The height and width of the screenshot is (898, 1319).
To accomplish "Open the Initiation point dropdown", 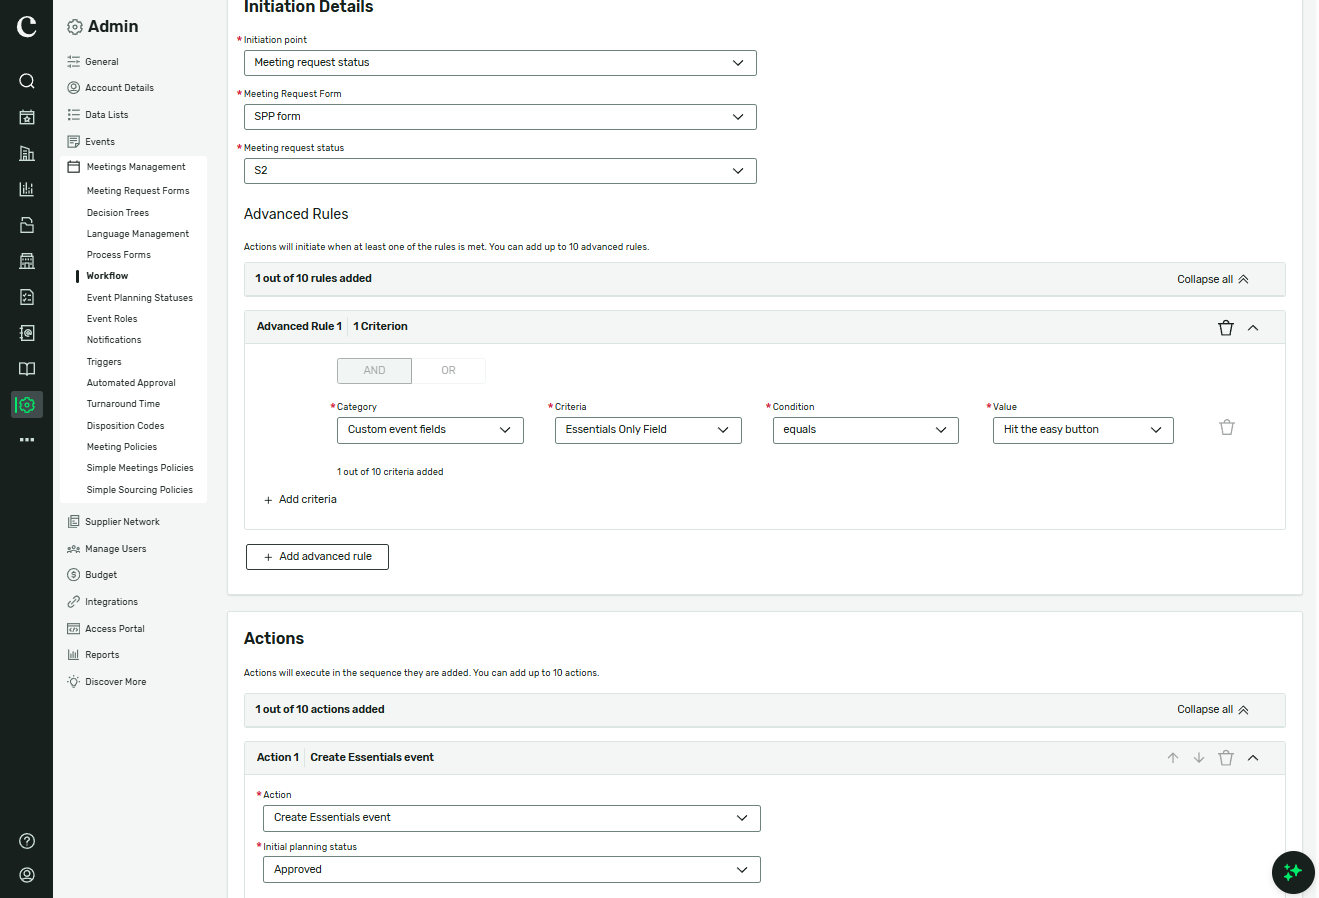I will pos(500,62).
